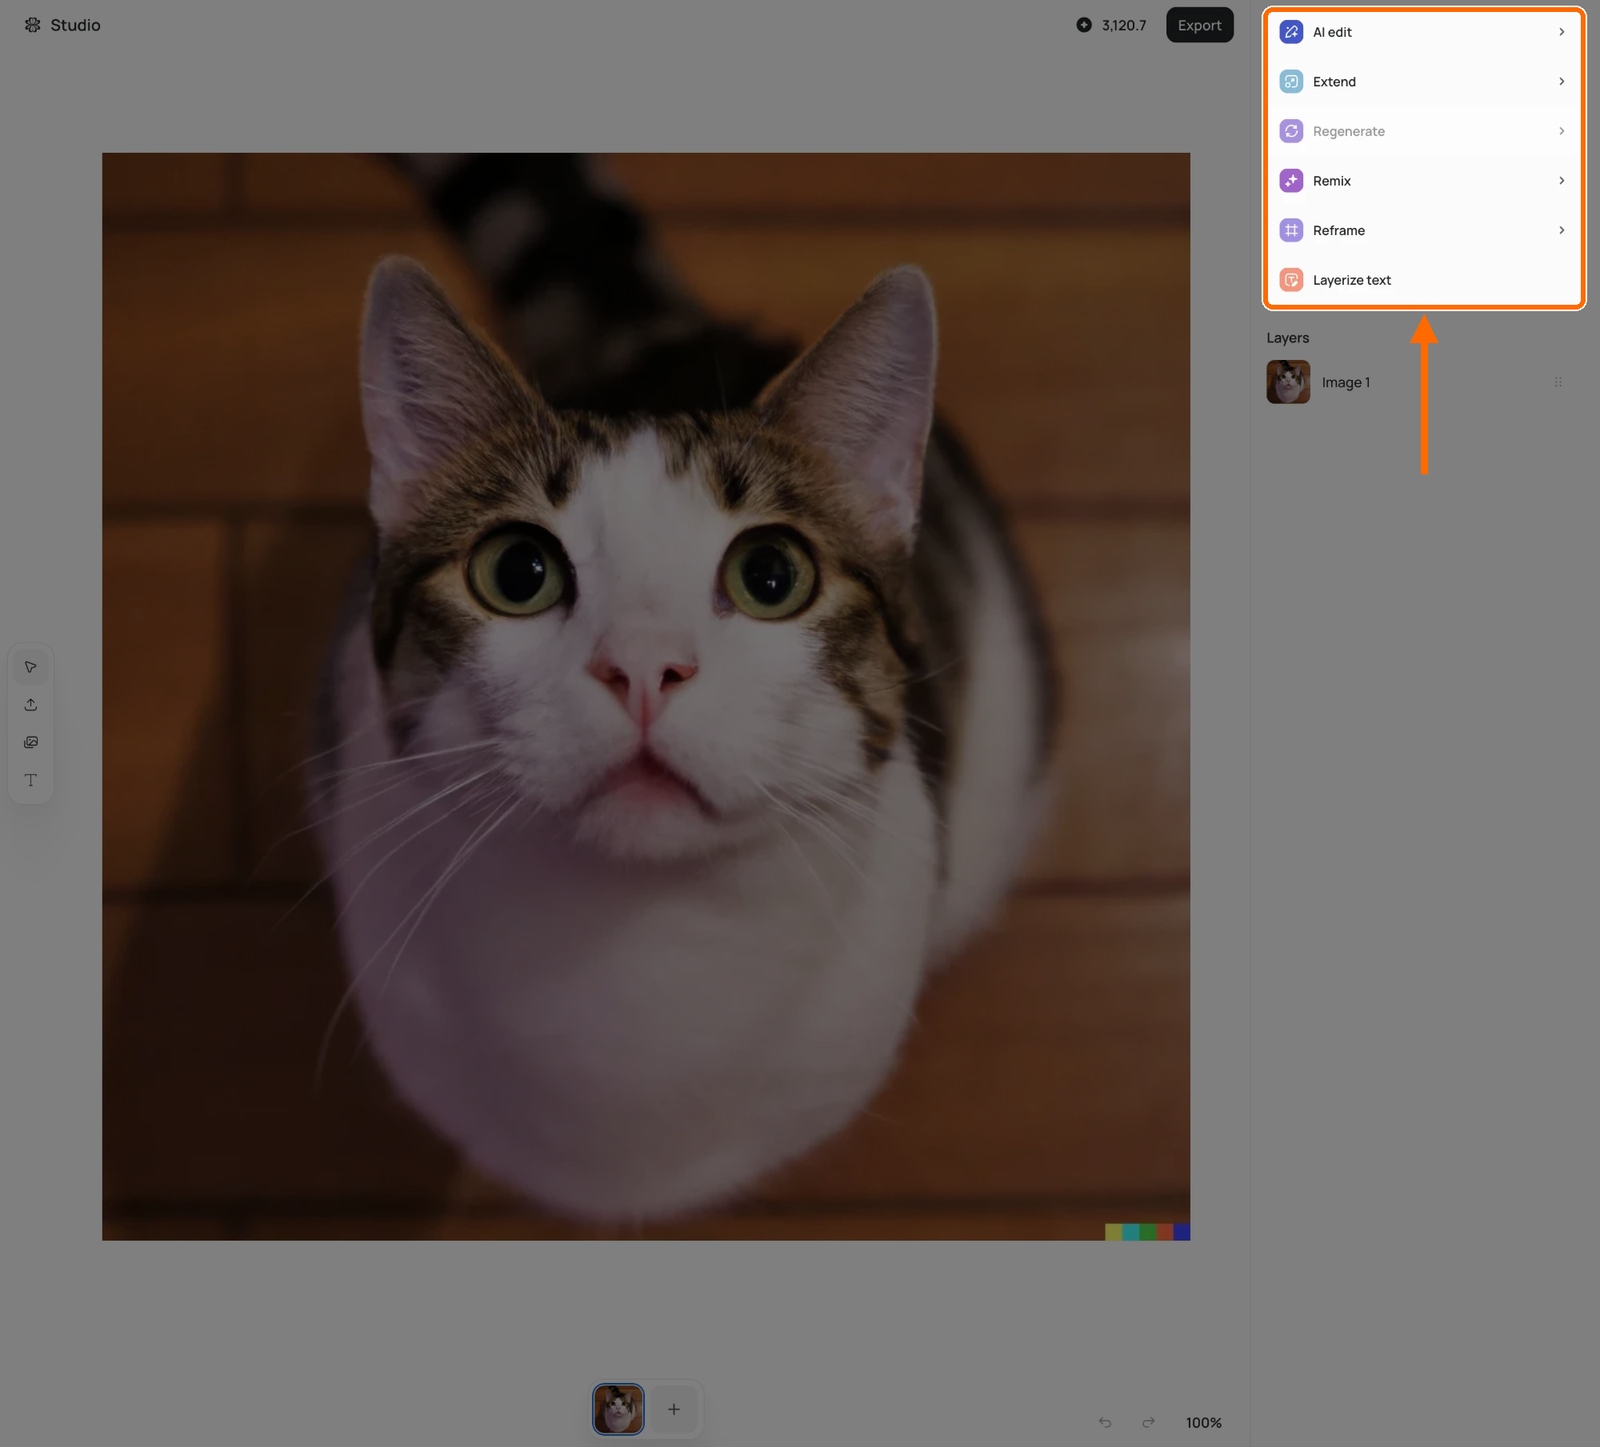Screen dimensions: 1600x1447
Task: Select the Image 1 layer thumbnail
Action: click(1288, 382)
